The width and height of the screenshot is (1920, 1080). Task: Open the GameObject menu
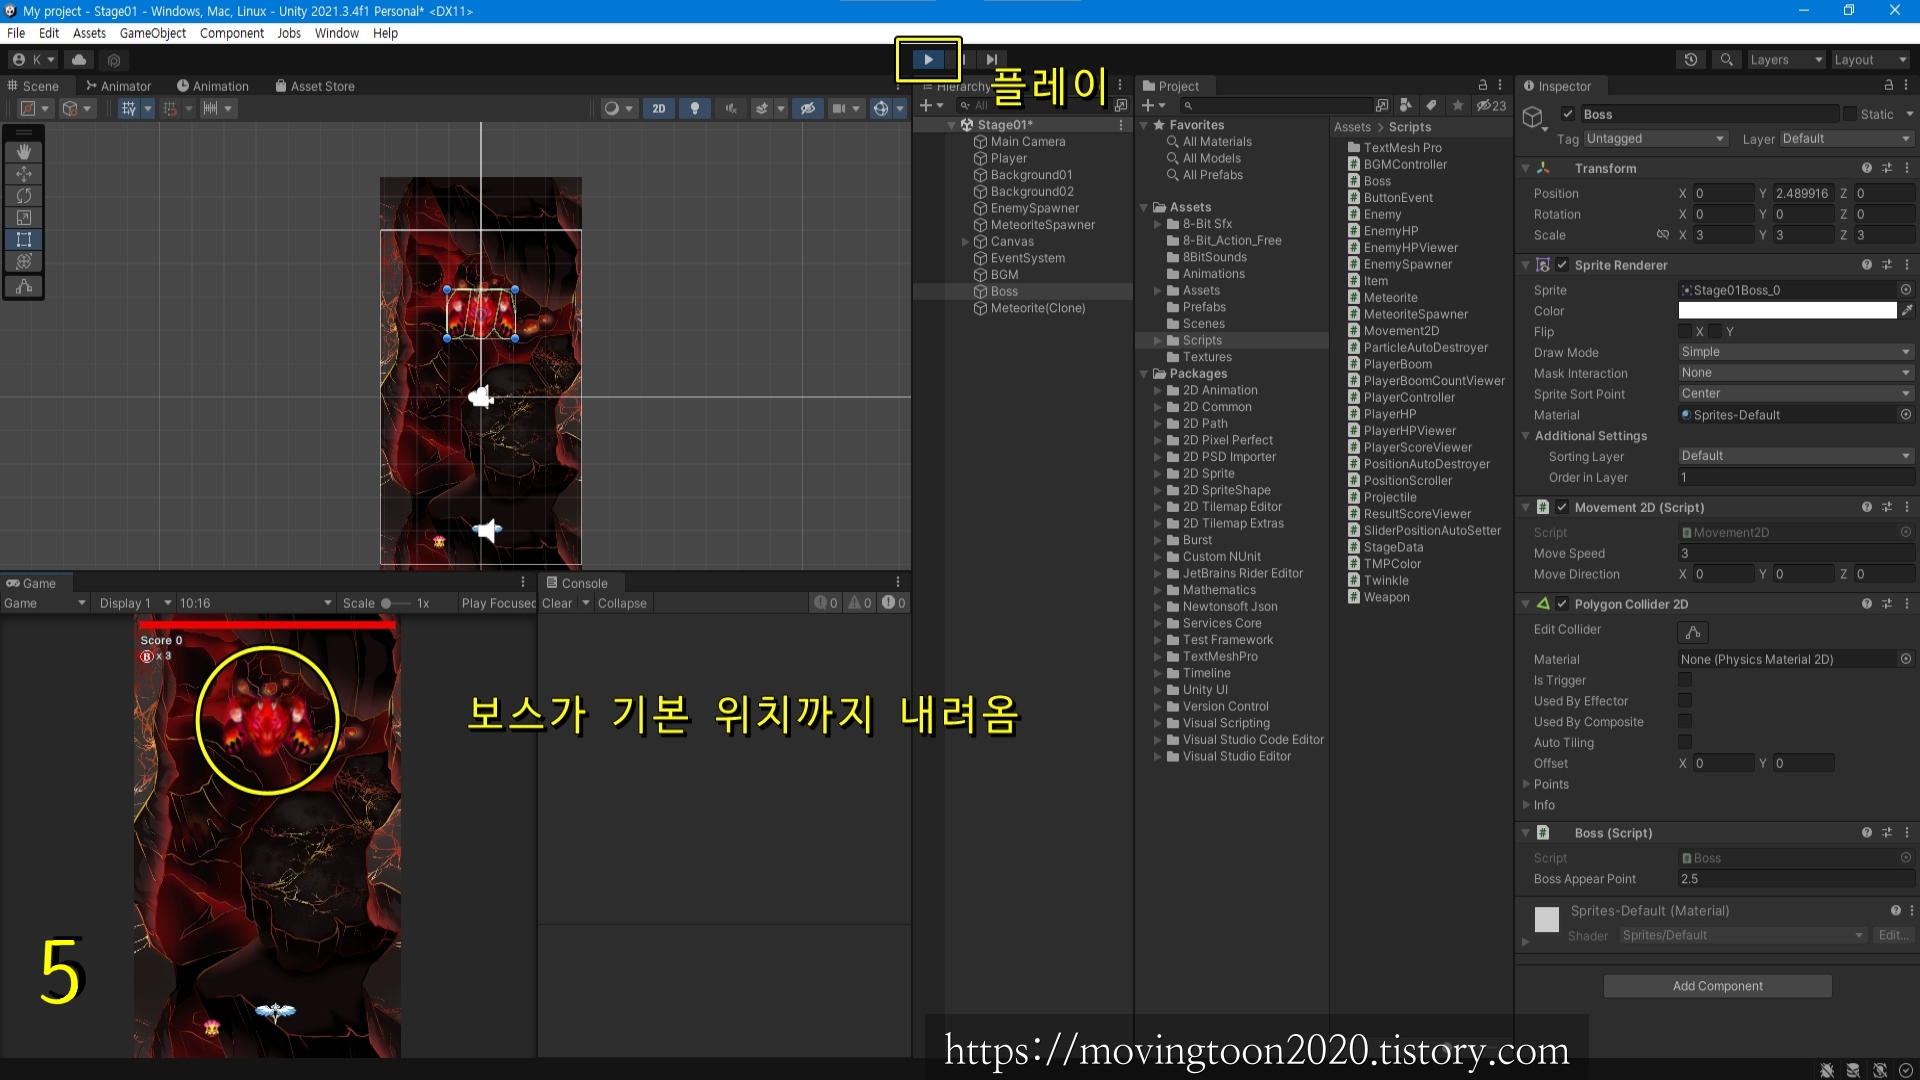click(x=153, y=33)
